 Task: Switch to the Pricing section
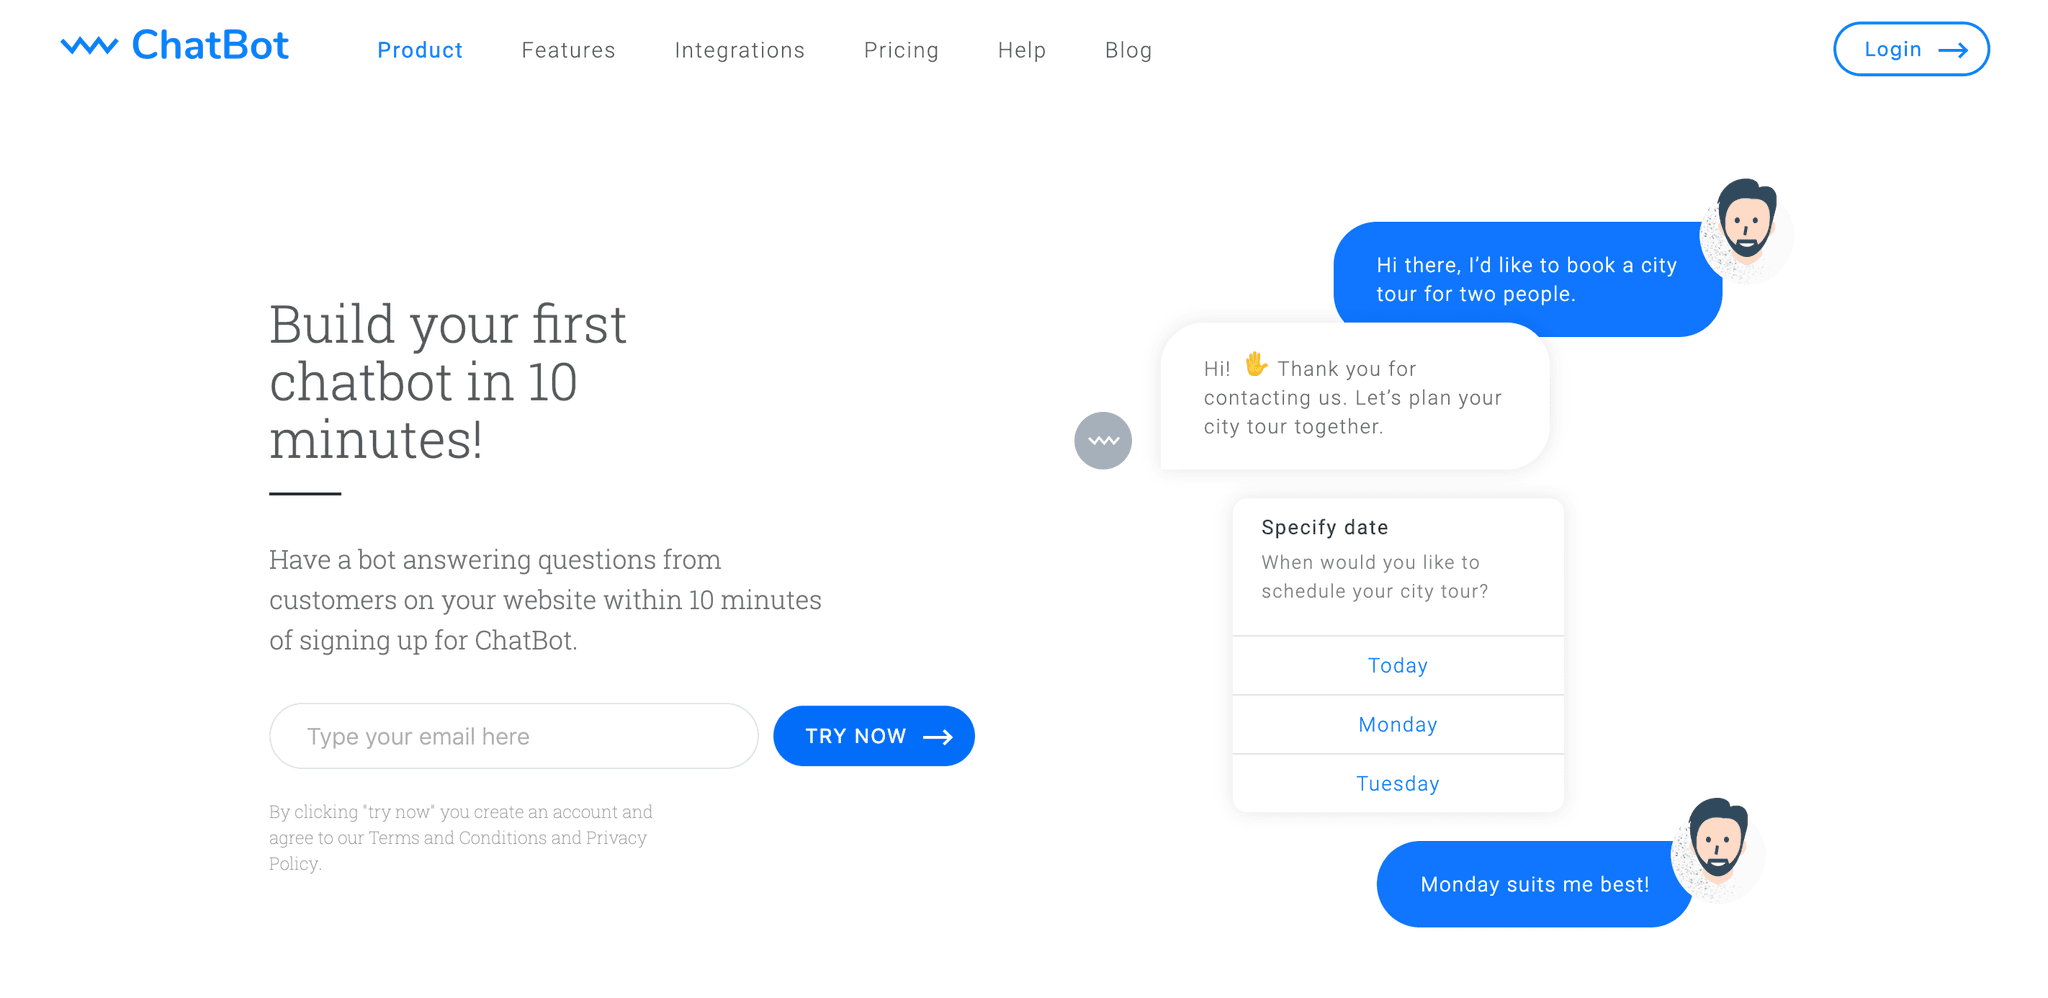click(x=901, y=50)
